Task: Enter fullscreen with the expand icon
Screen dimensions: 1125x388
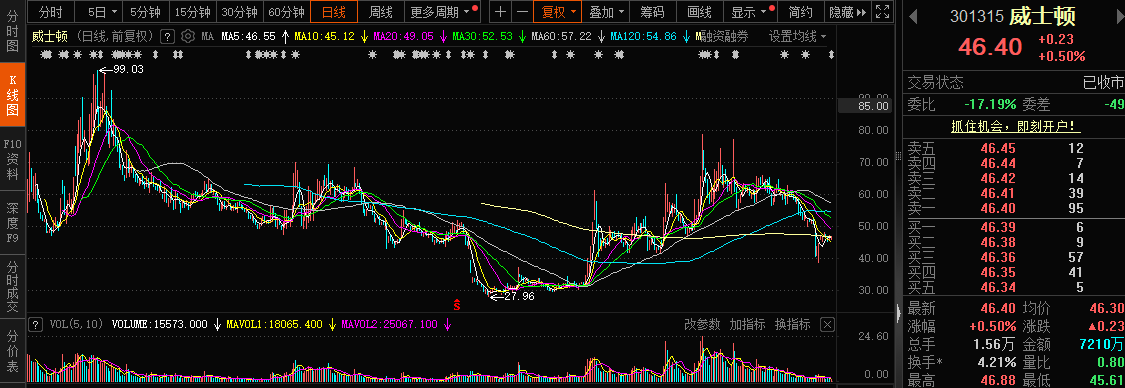Action: point(883,11)
